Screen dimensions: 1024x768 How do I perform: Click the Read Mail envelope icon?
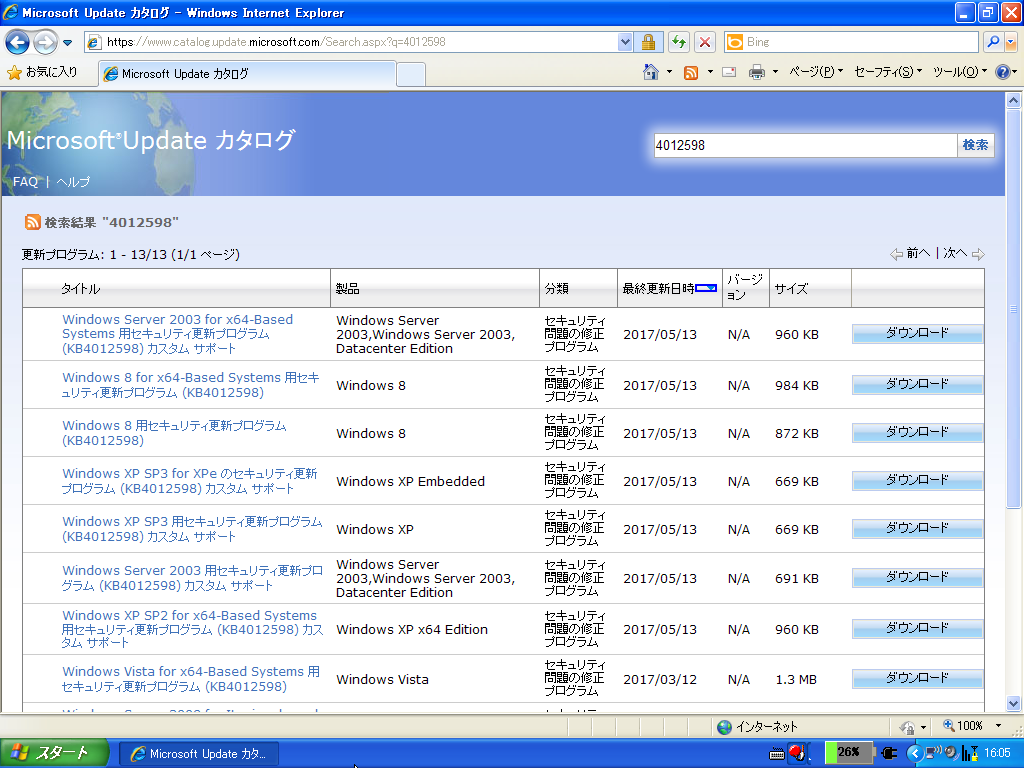pos(729,72)
